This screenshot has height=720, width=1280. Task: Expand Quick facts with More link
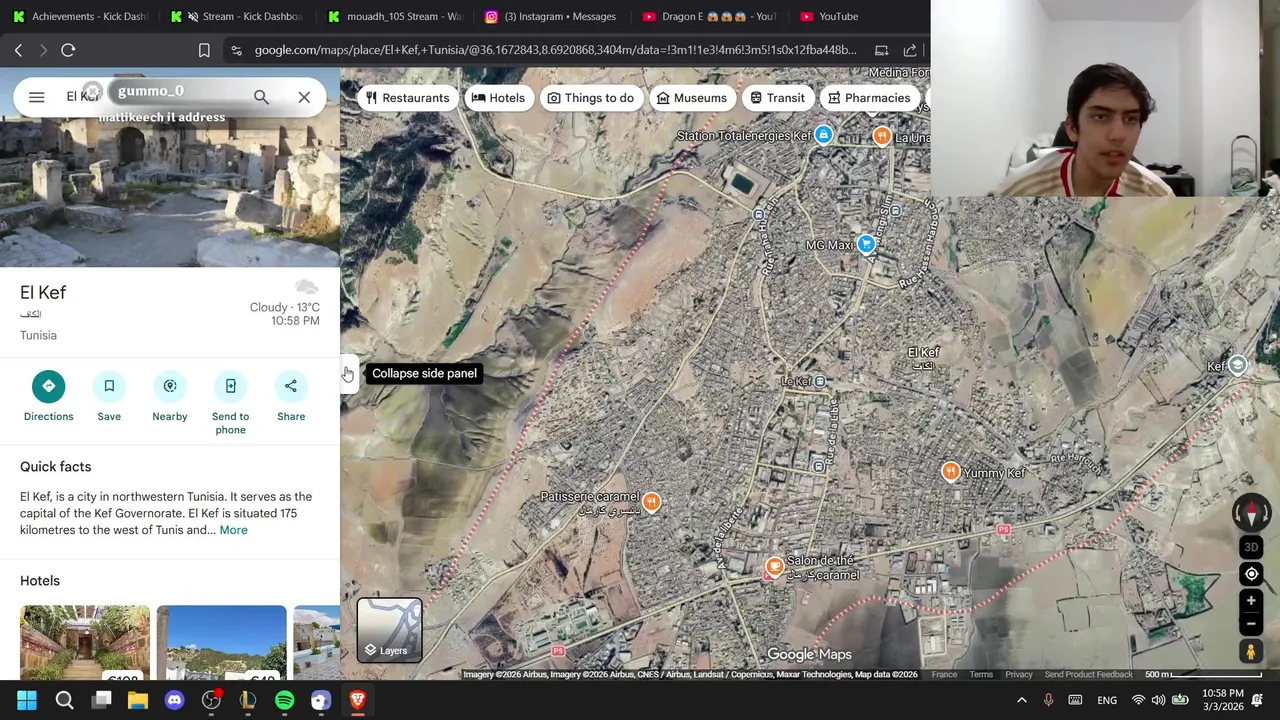tap(233, 530)
